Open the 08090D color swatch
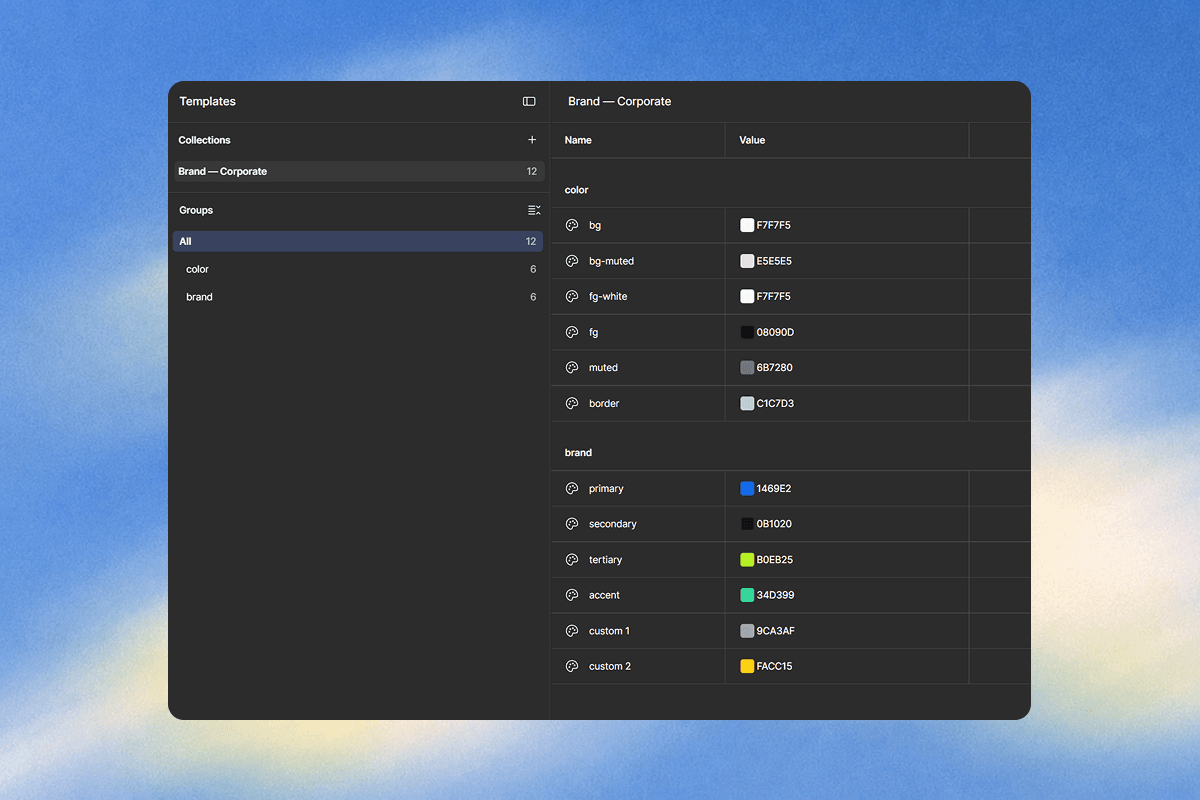1200x800 pixels. (747, 332)
